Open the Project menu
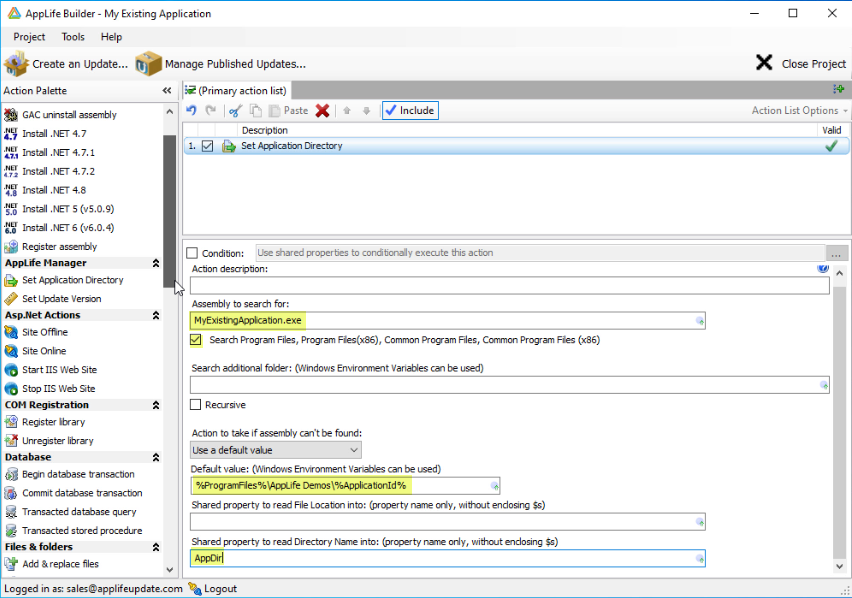The width and height of the screenshot is (852, 598). coord(29,37)
